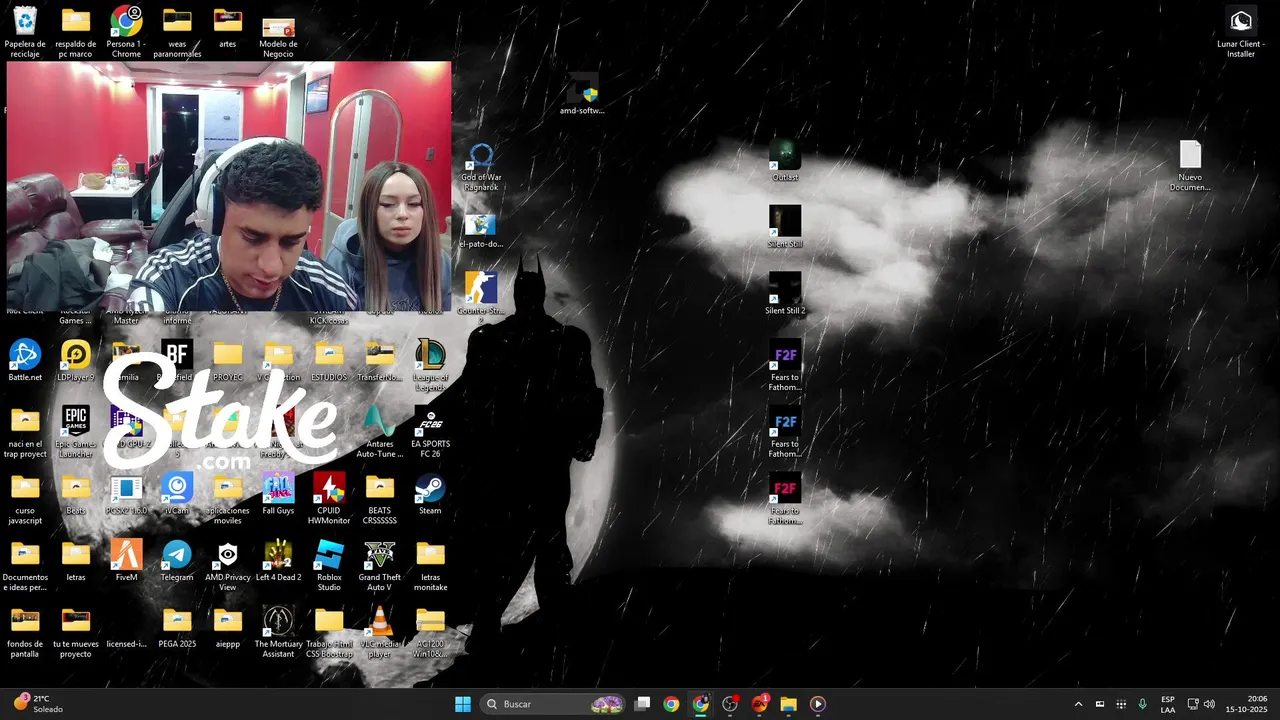Open the naci en el trap proyect folder
The width and height of the screenshot is (1280, 720).
[25, 432]
